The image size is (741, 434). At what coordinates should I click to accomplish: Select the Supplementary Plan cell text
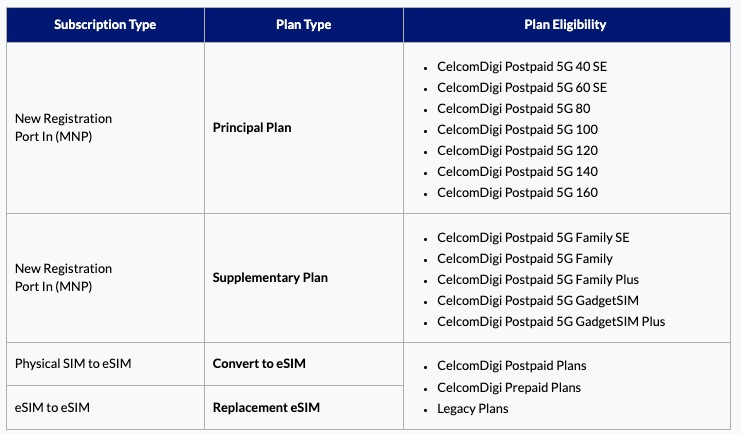270,277
